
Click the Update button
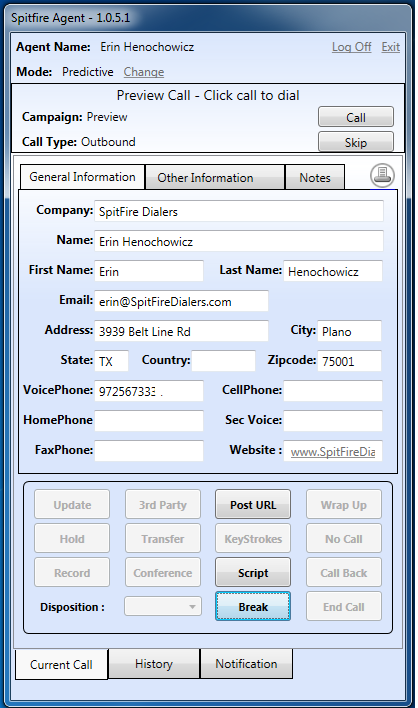coord(72,504)
